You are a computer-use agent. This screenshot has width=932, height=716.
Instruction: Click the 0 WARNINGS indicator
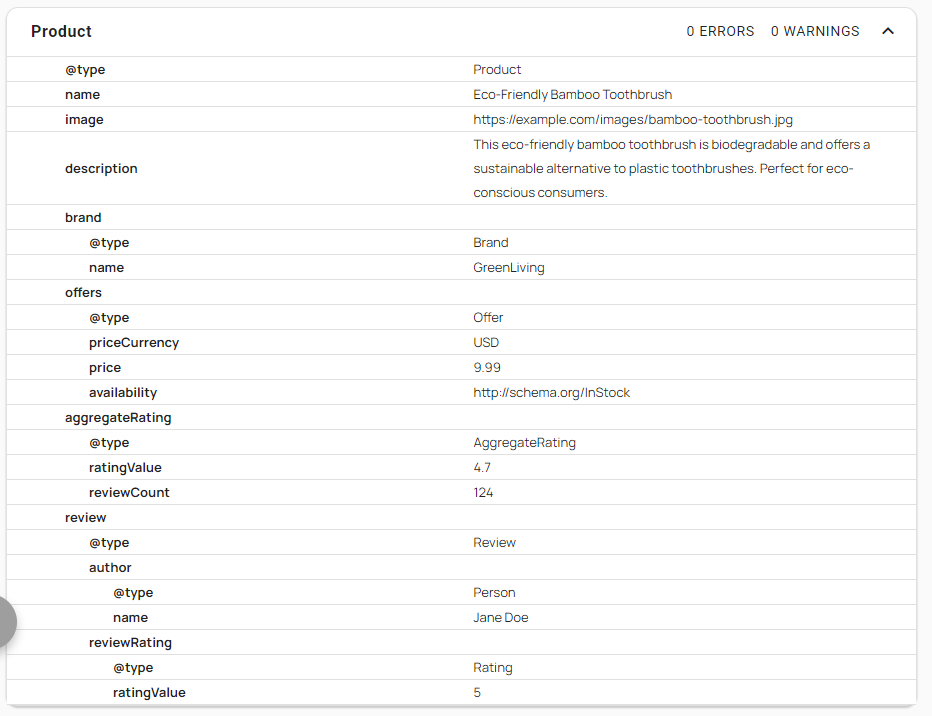[815, 31]
